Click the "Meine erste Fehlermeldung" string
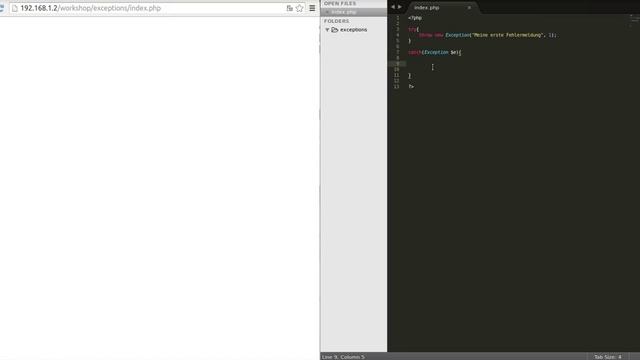Screen dimensions: 640x360 (x=508, y=35)
